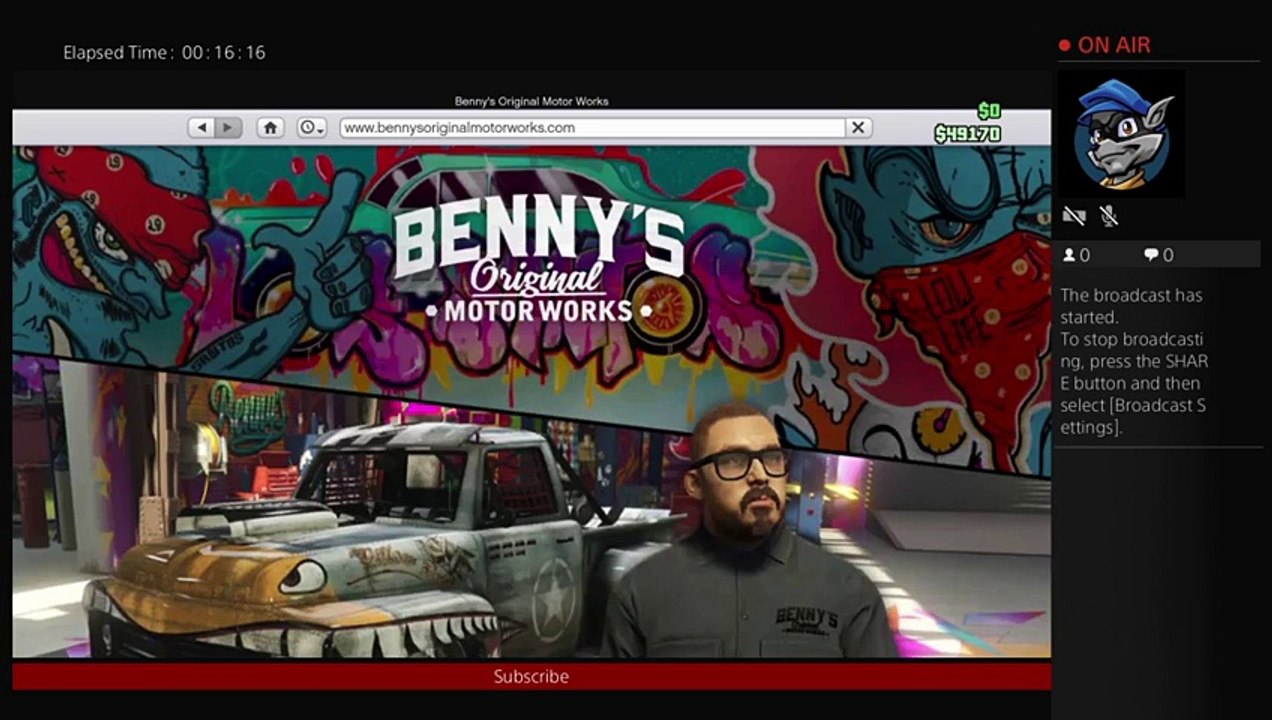
Task: Select the shark-mouth truck image
Action: point(340,540)
